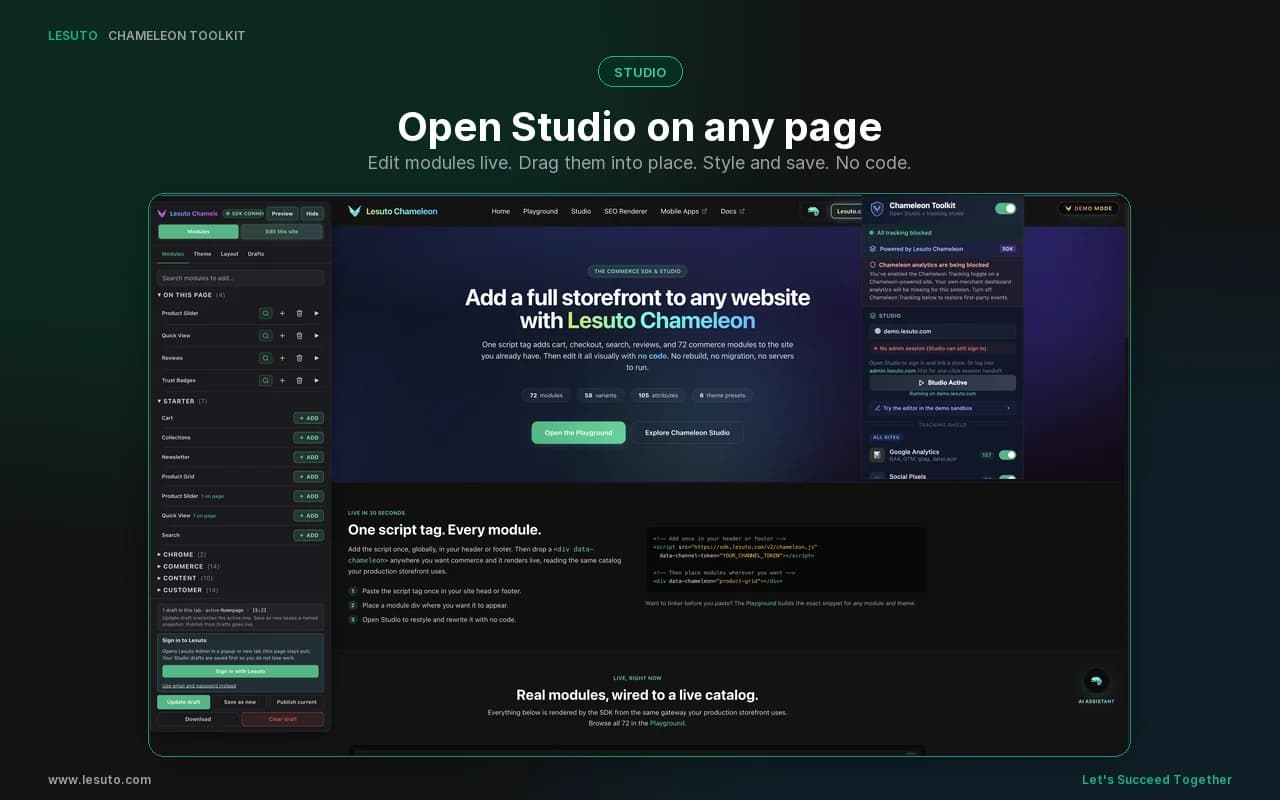
Task: Add the Collections module
Action: (x=309, y=437)
